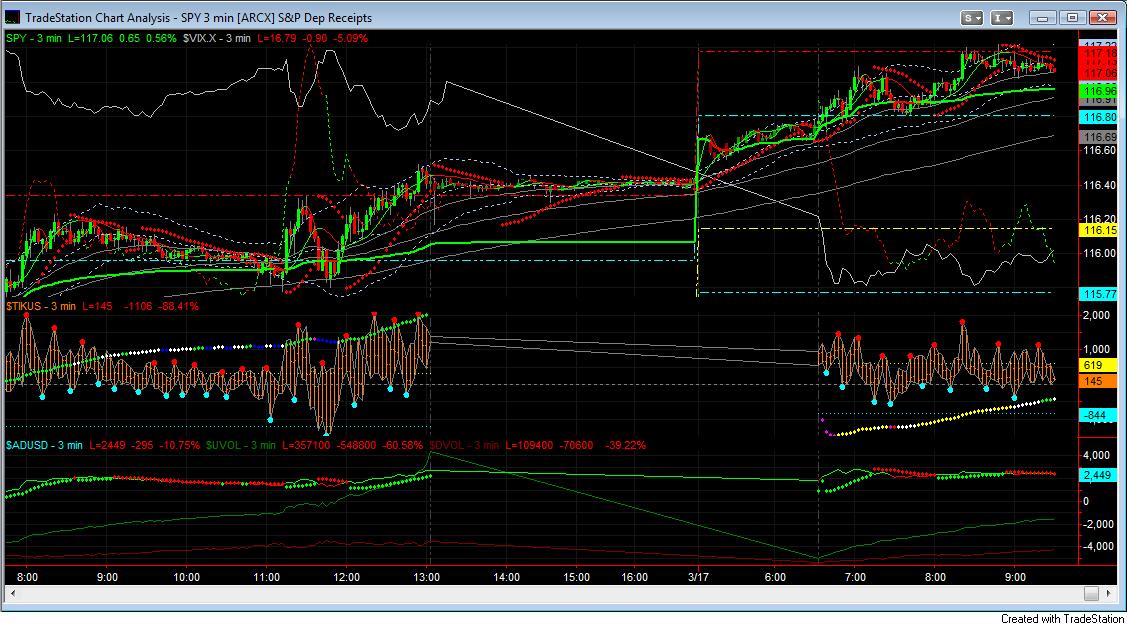Click the cyan 2,449 axis marker
Screen dimensions: 1127x625
pyautogui.click(x=1098, y=475)
